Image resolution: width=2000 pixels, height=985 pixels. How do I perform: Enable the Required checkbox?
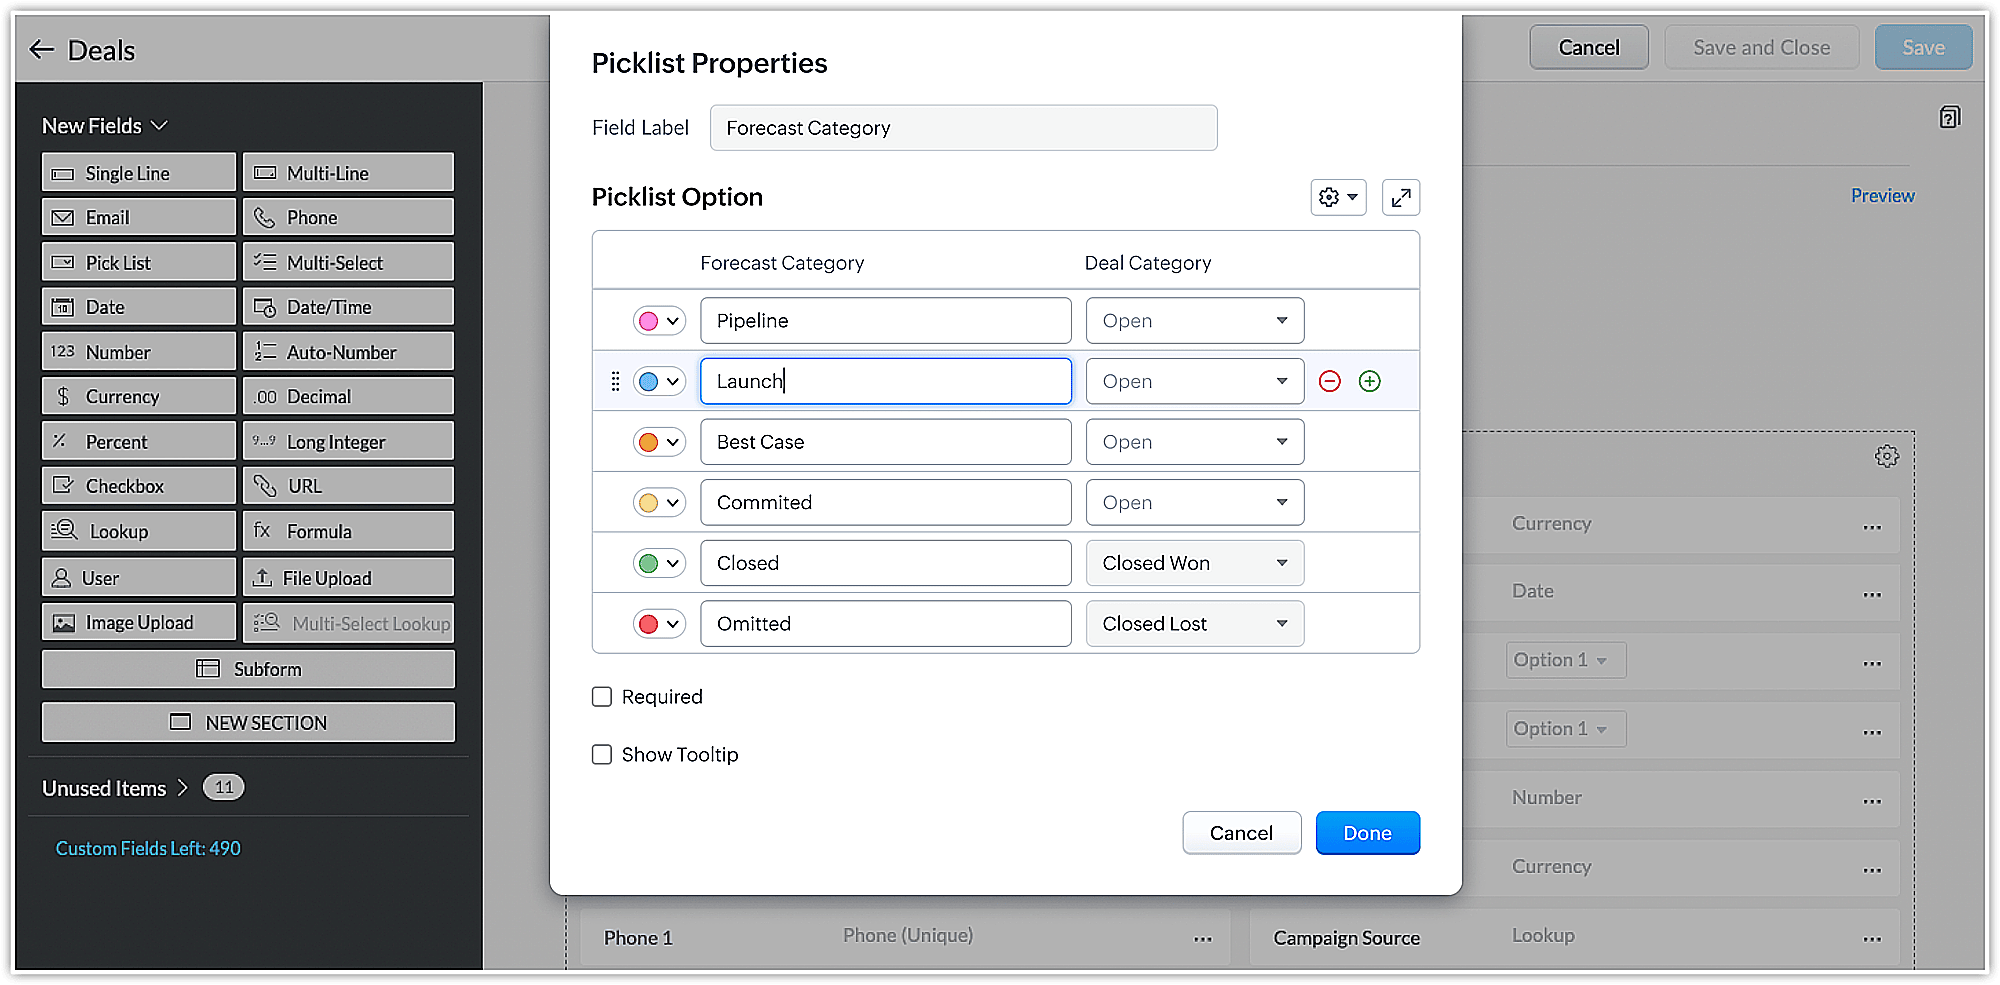coord(602,697)
